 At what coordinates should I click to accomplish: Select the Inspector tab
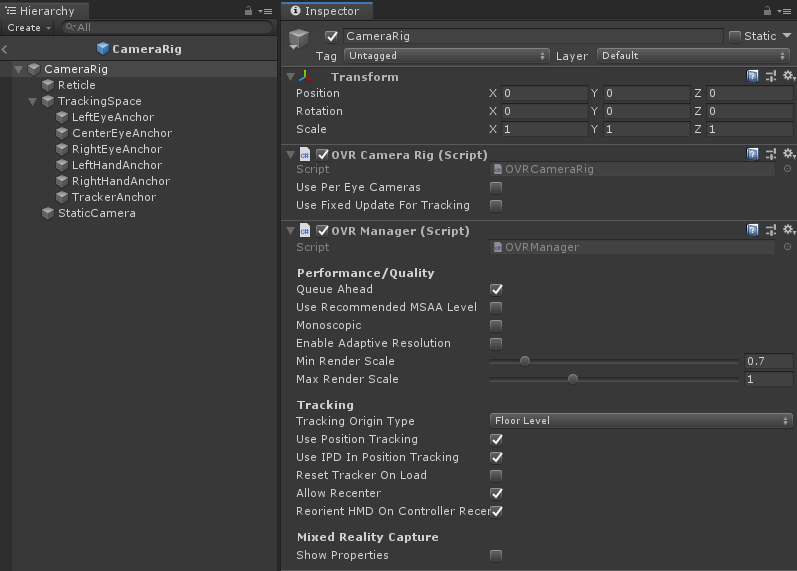pos(327,11)
